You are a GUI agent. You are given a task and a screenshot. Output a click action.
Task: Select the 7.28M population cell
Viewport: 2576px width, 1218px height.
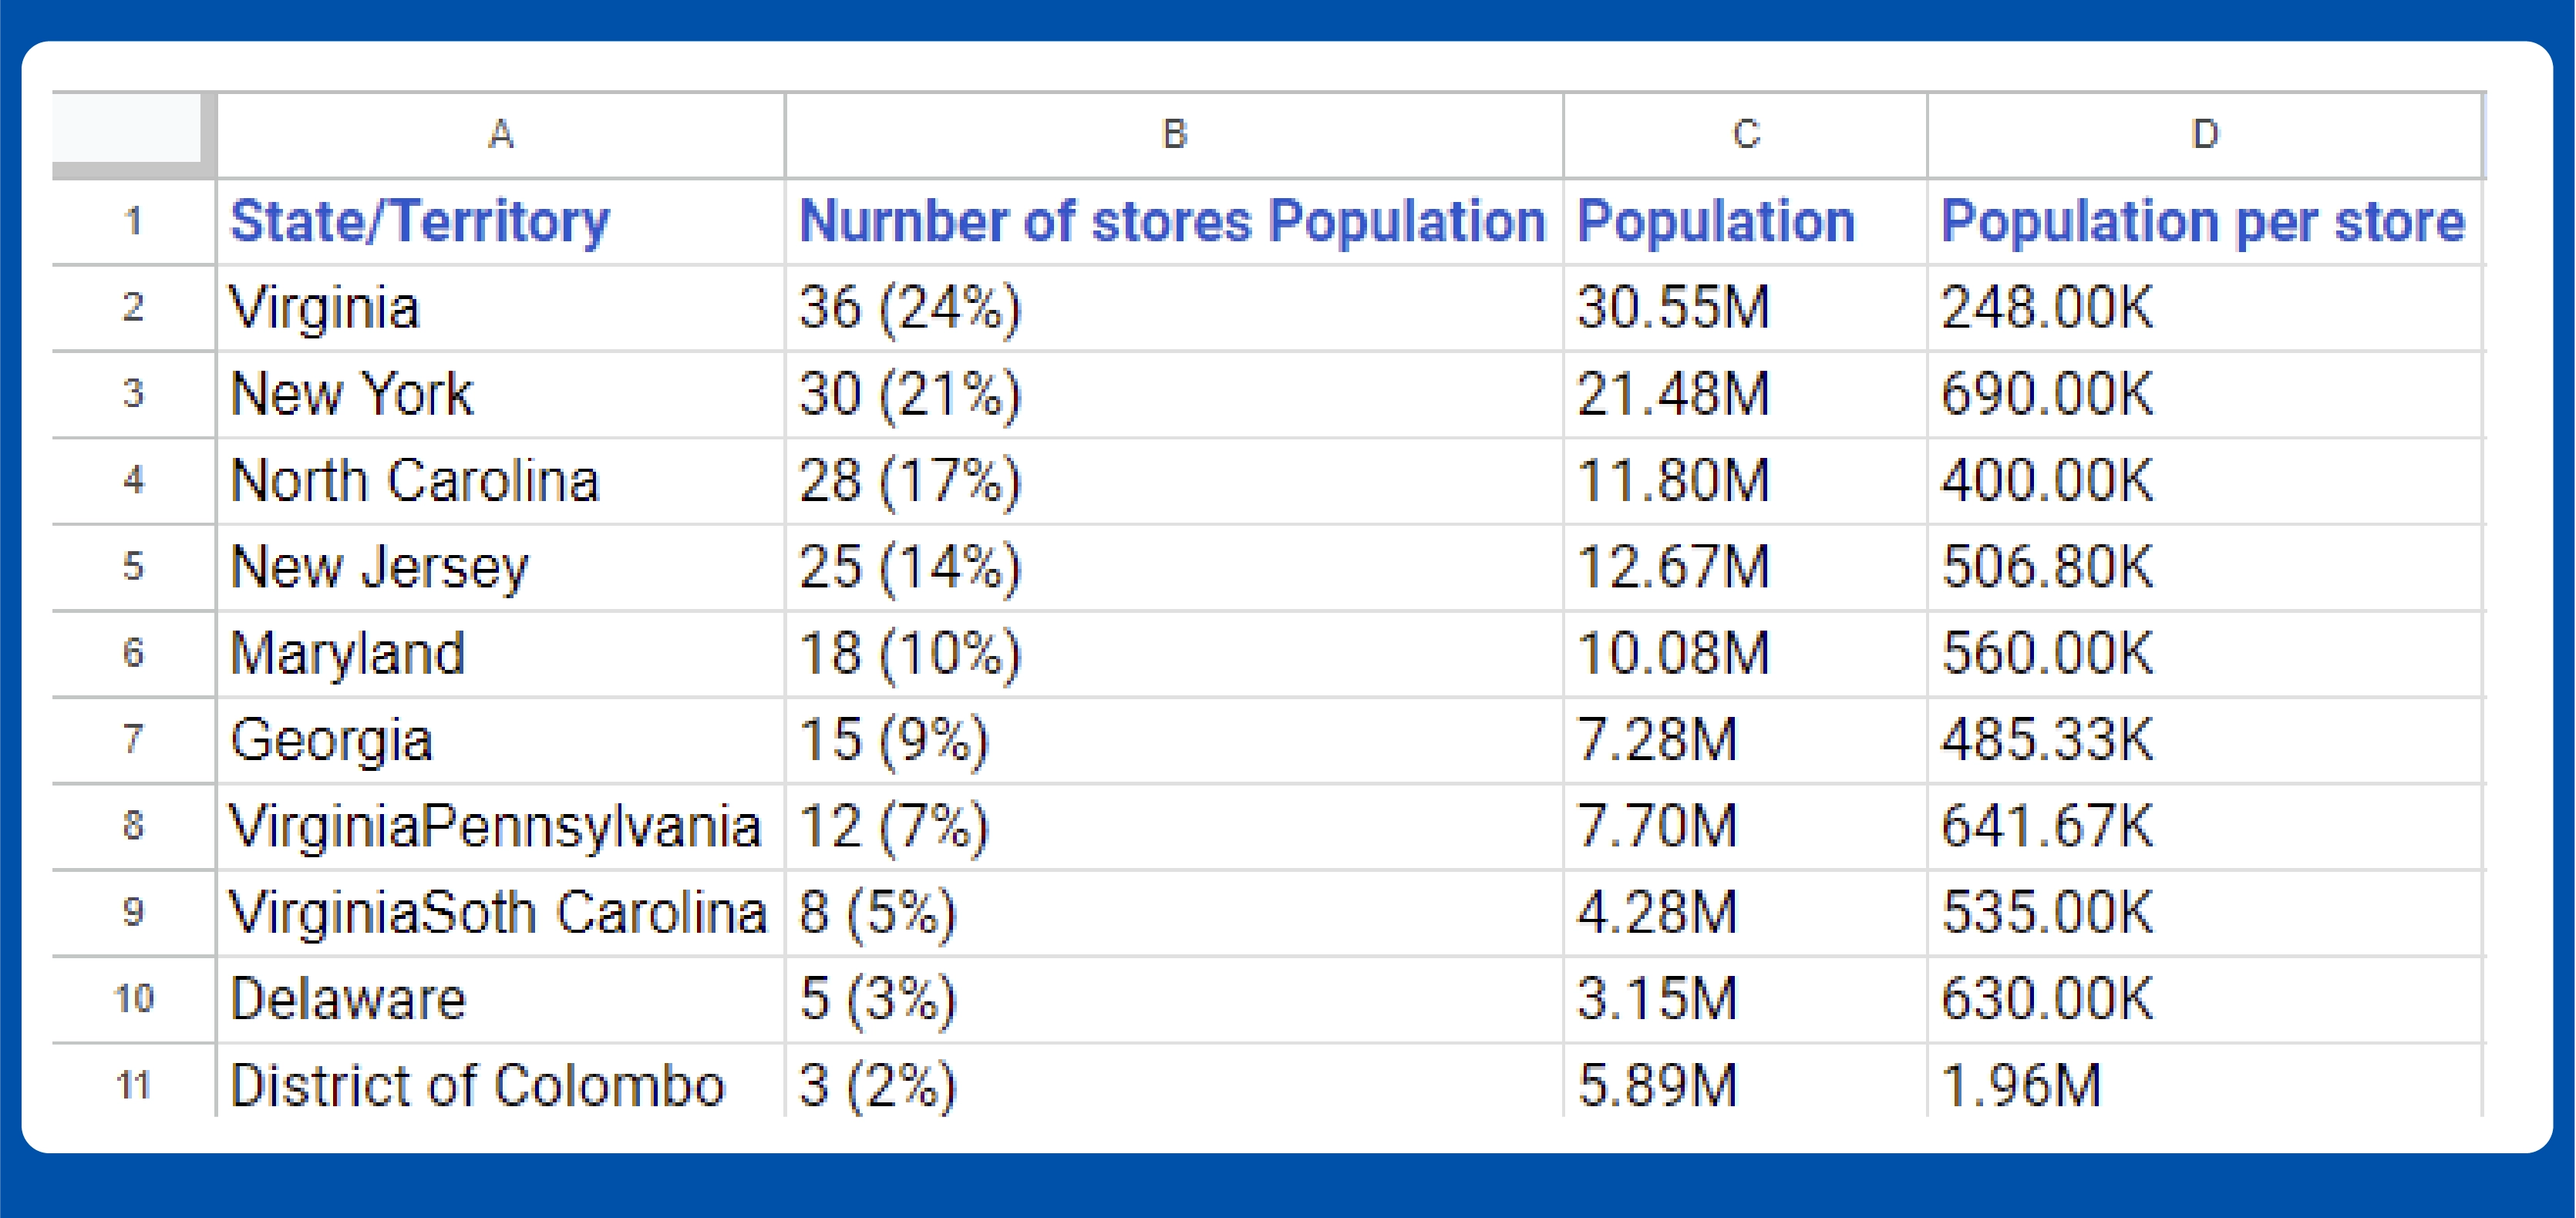click(1745, 740)
